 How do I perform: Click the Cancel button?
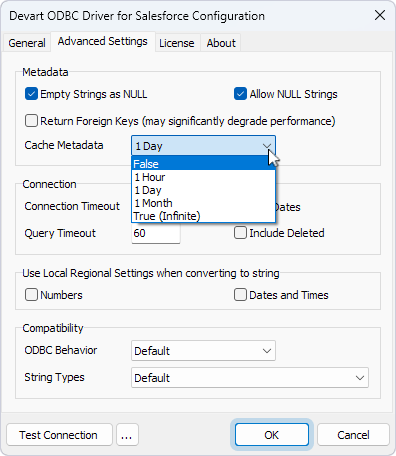pos(353,435)
